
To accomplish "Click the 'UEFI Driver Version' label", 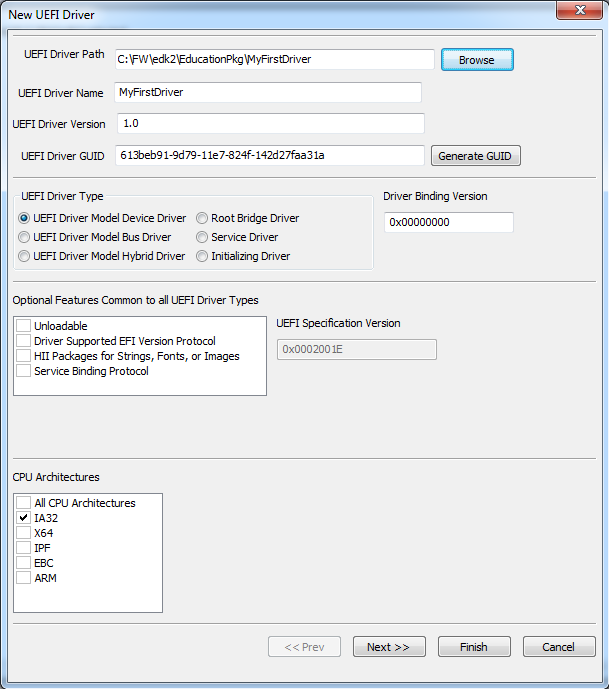I will tap(59, 124).
